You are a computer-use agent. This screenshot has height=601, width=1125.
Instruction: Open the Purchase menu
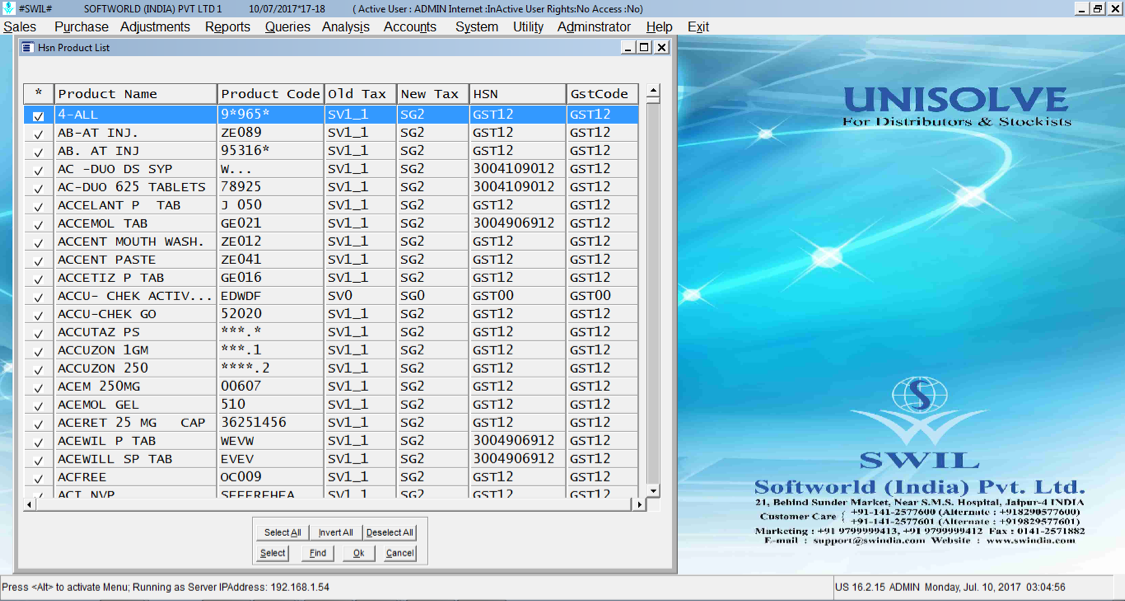click(x=81, y=27)
